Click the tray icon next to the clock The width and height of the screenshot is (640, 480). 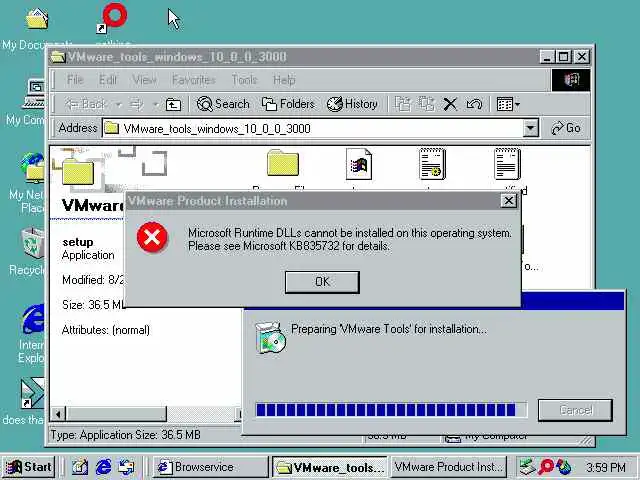click(x=564, y=467)
